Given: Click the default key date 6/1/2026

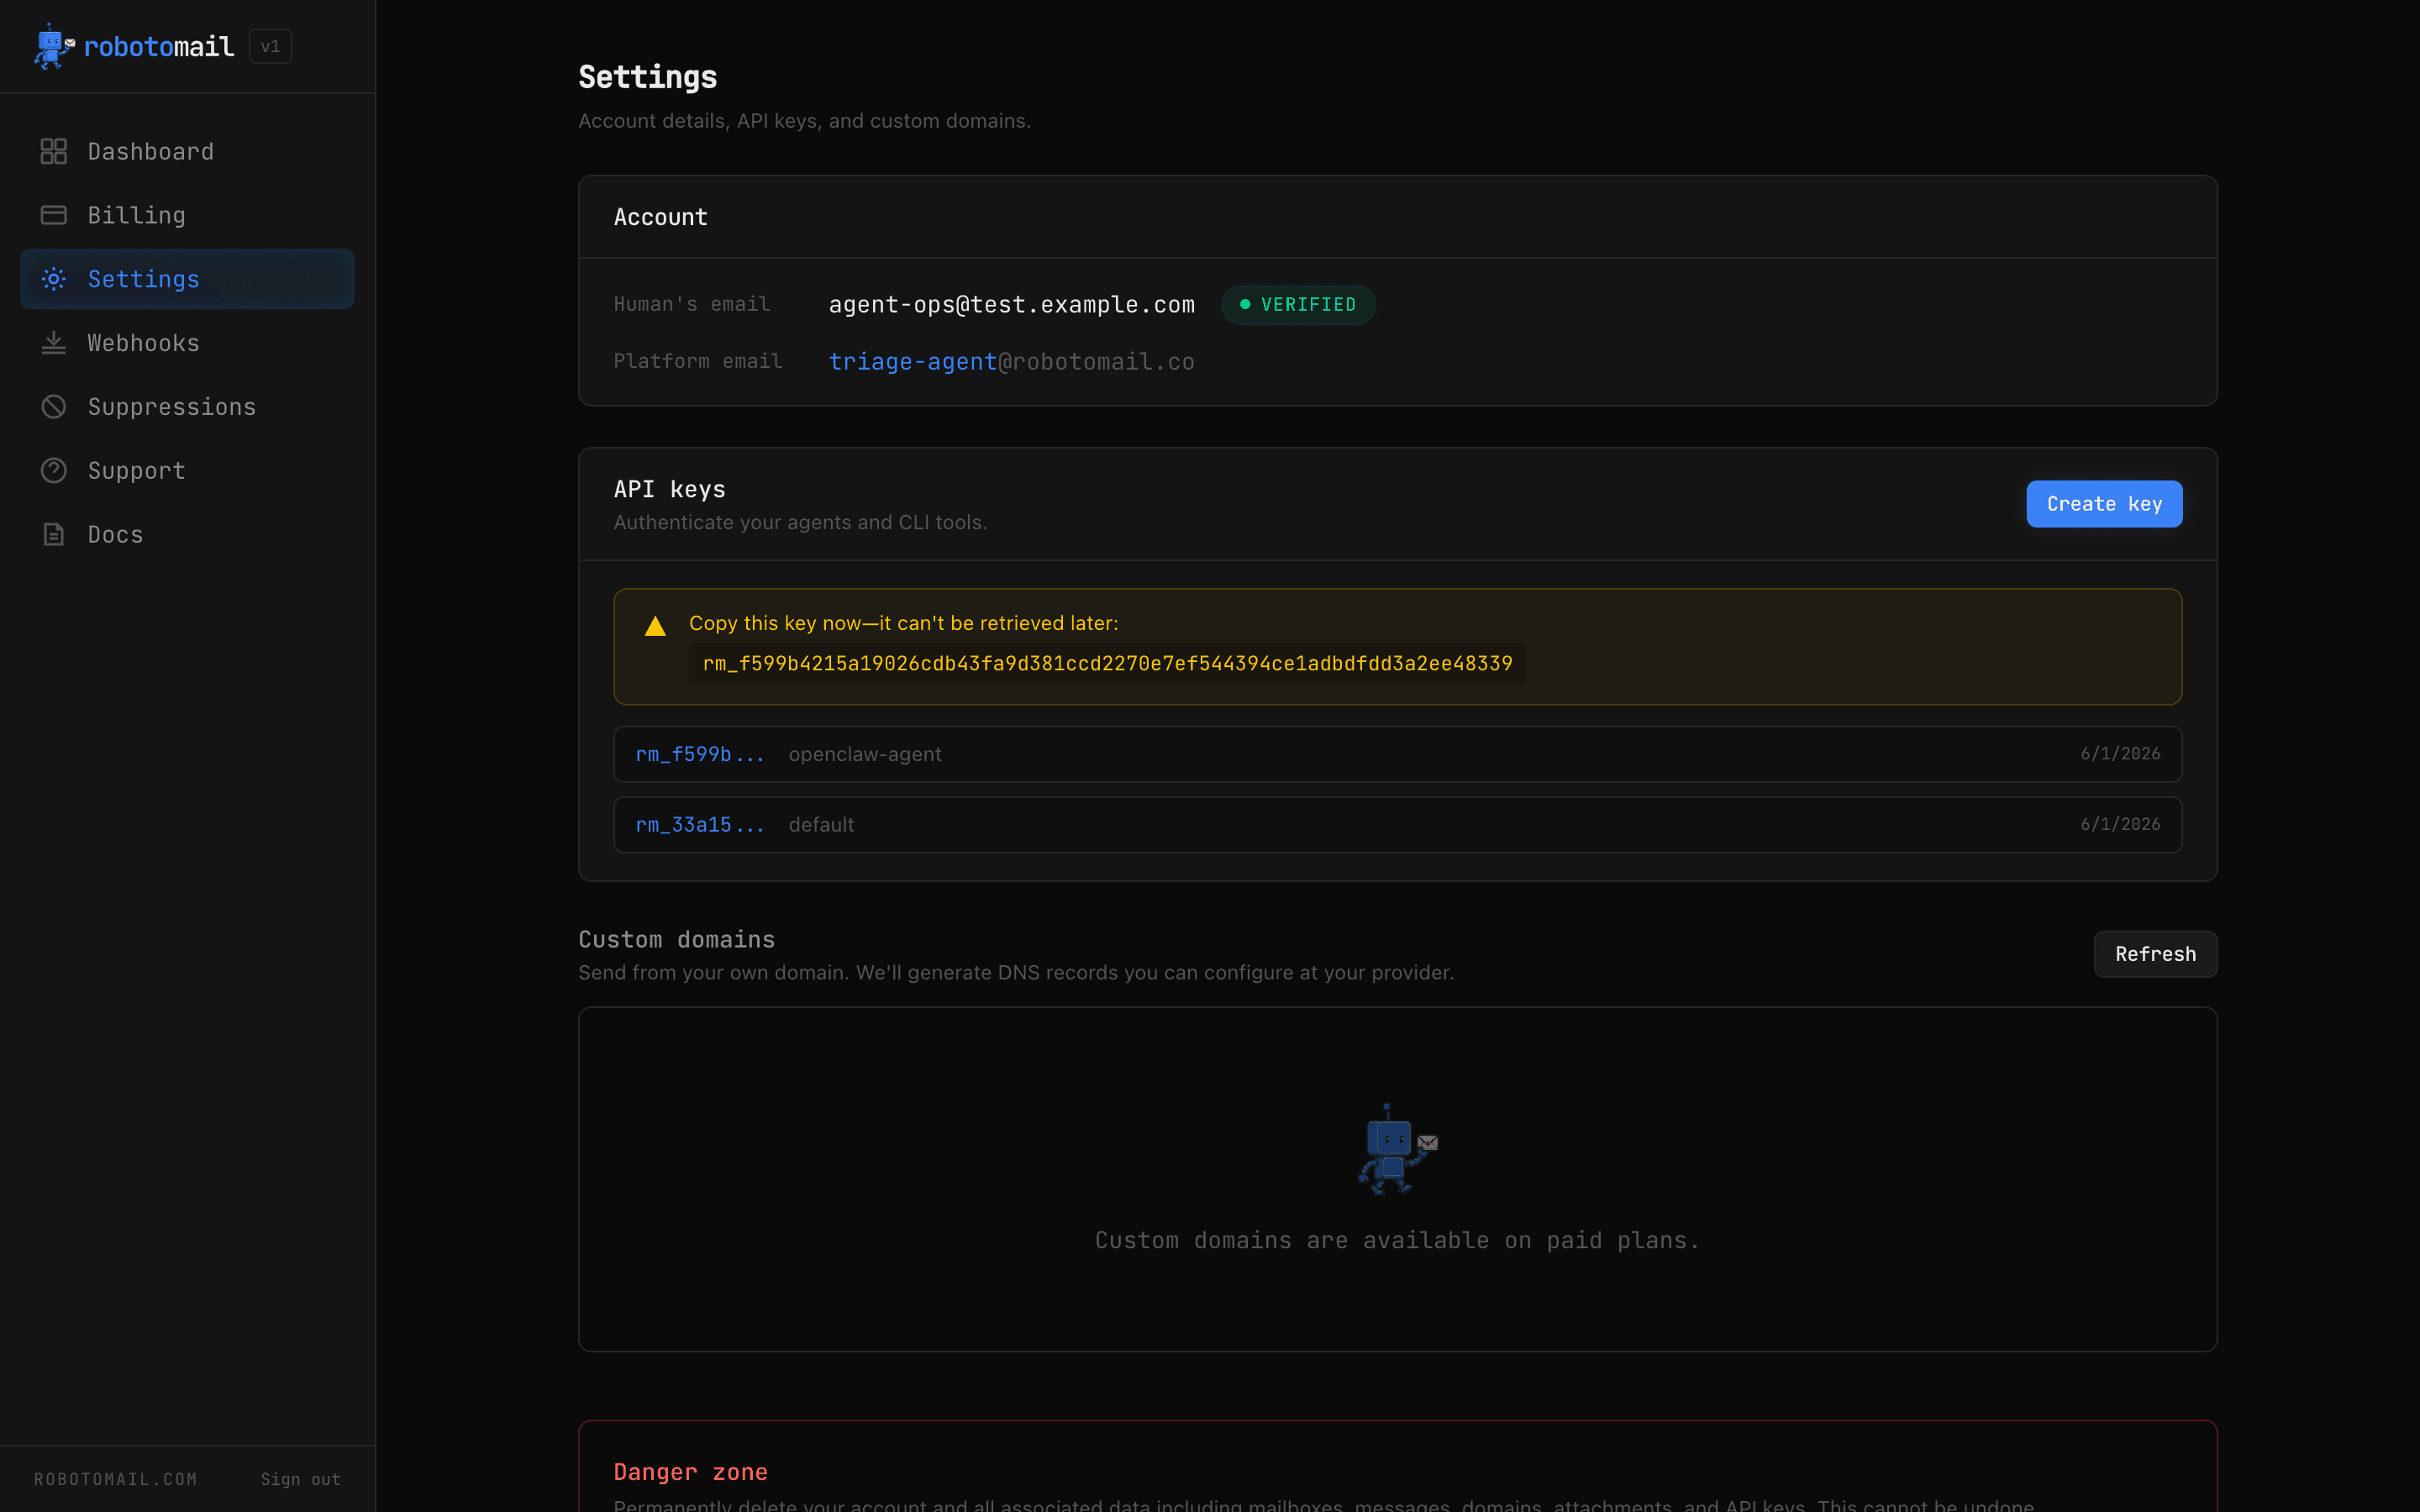Looking at the screenshot, I should (x=2120, y=824).
